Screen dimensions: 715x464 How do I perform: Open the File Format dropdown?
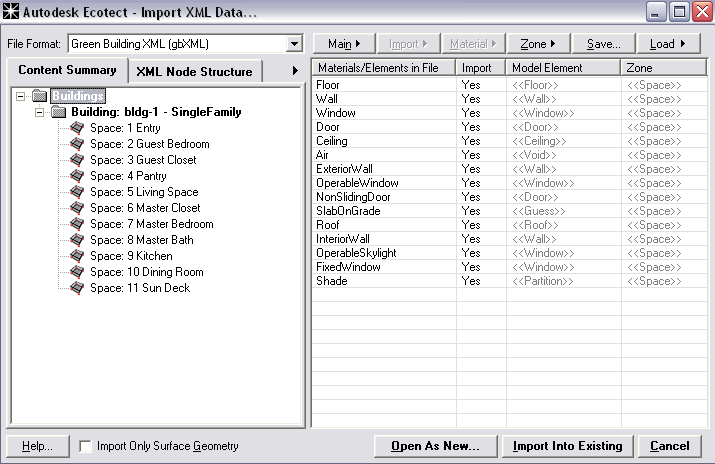(x=294, y=44)
